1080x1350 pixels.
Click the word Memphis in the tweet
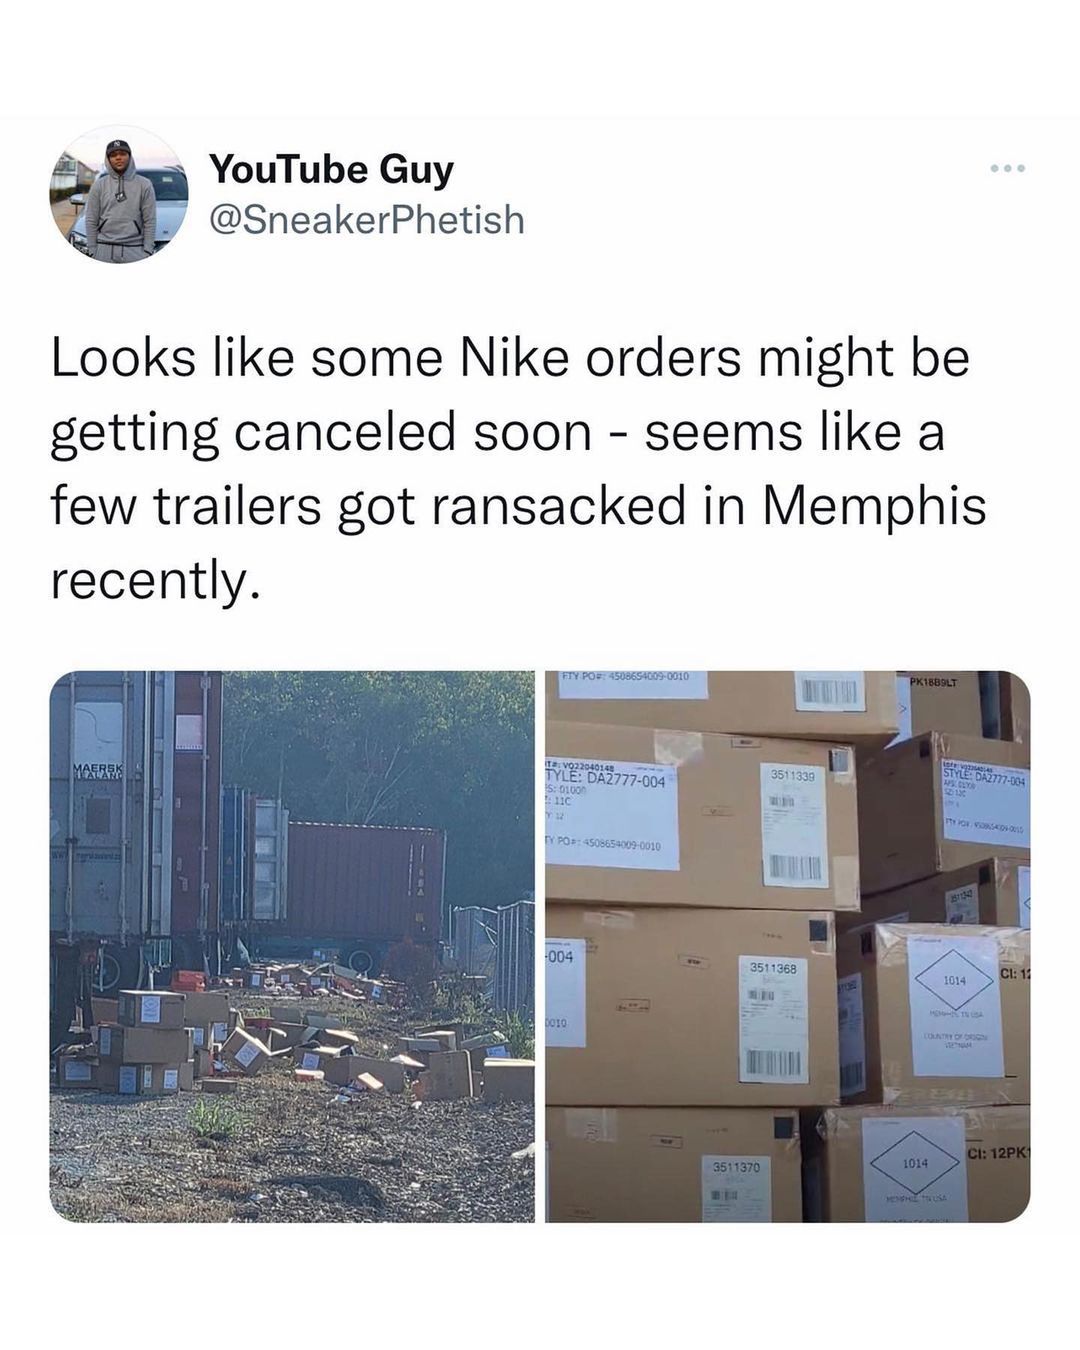coord(874,506)
